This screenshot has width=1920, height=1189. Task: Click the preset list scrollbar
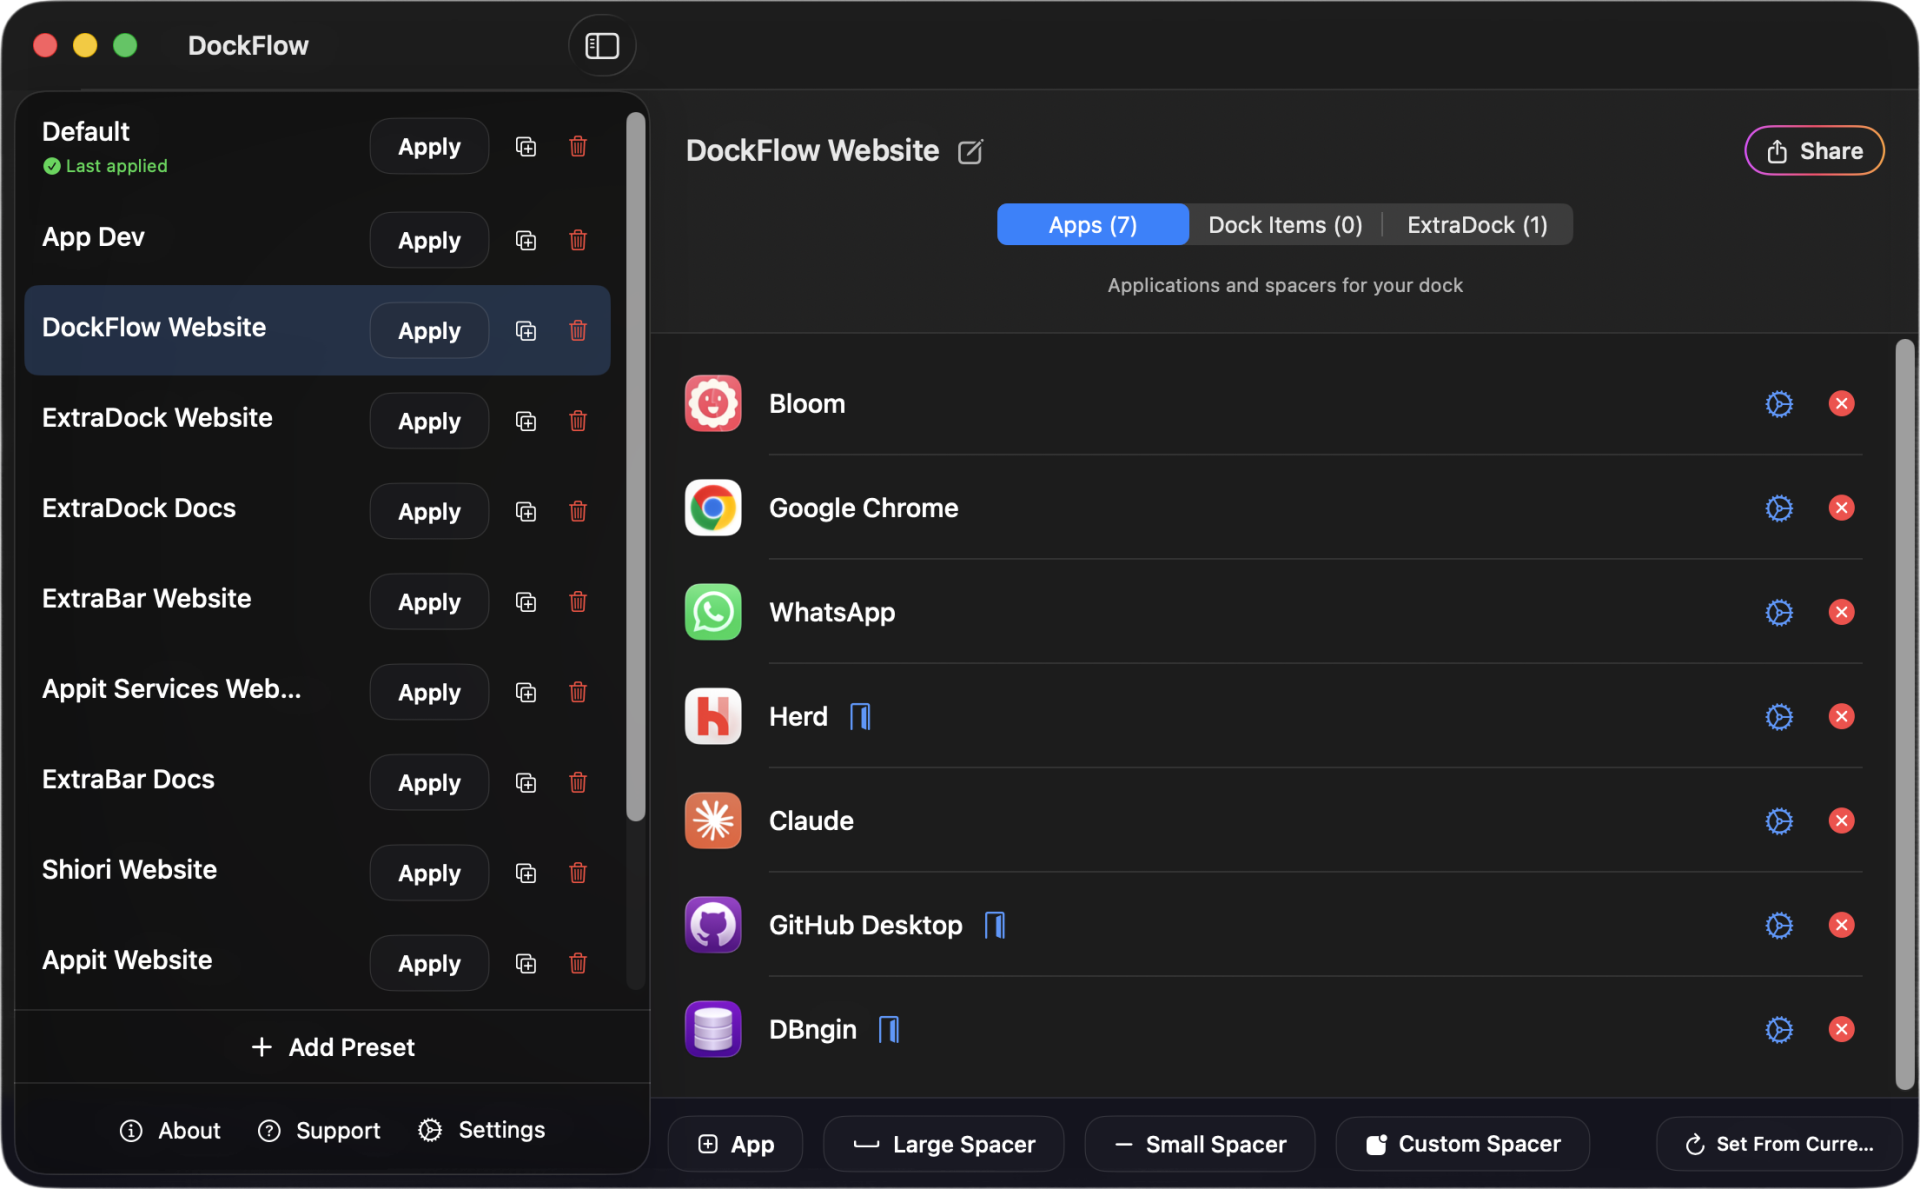(635, 467)
